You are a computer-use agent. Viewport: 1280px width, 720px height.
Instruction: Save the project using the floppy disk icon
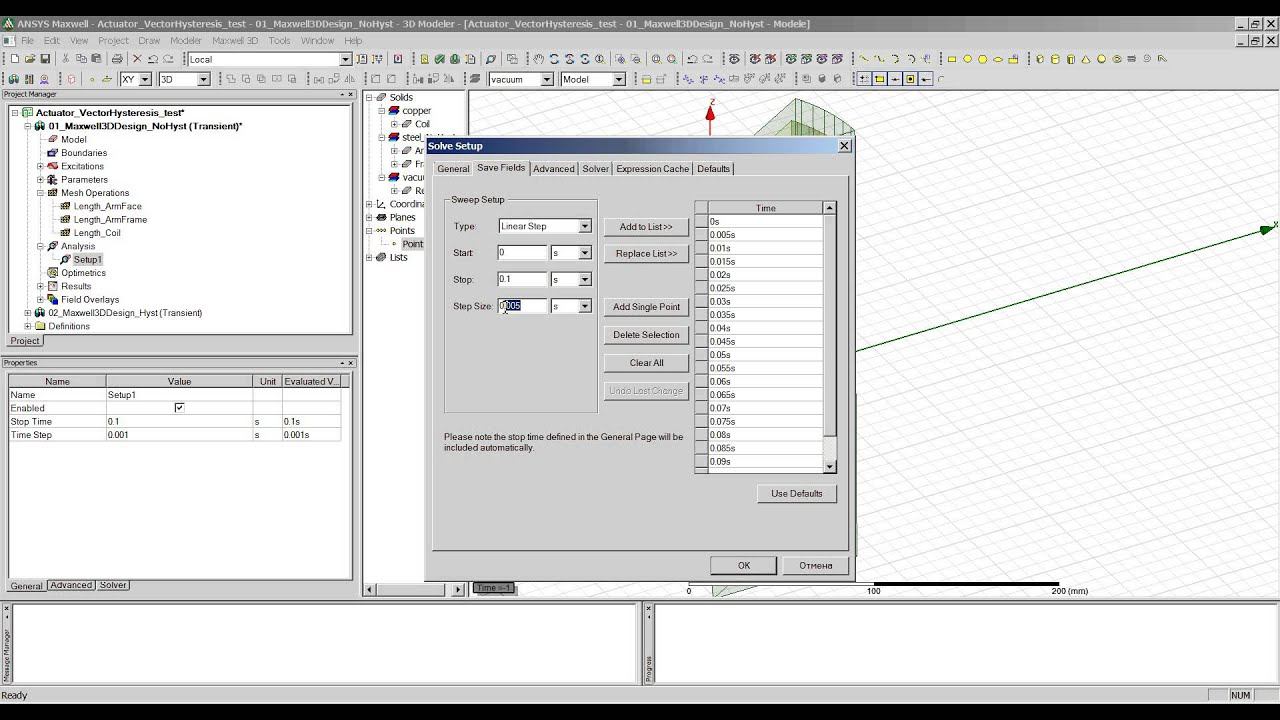point(45,59)
